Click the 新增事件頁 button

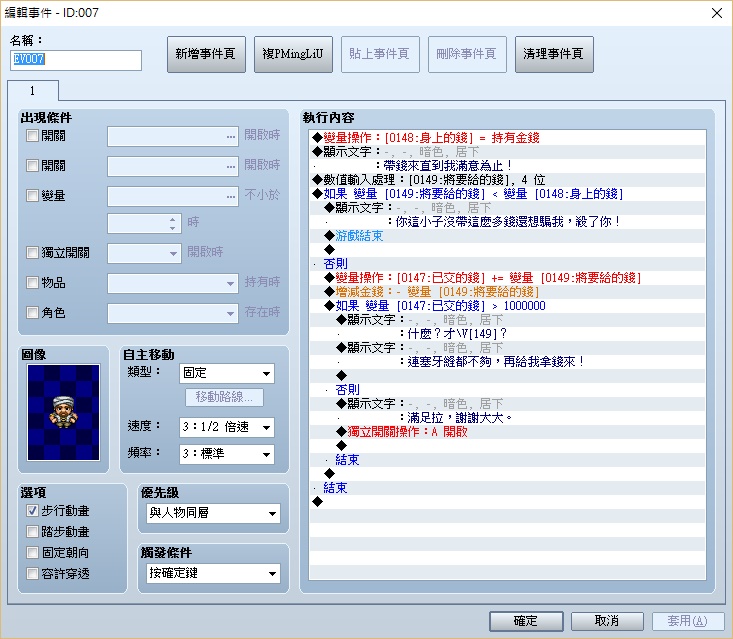tap(206, 54)
